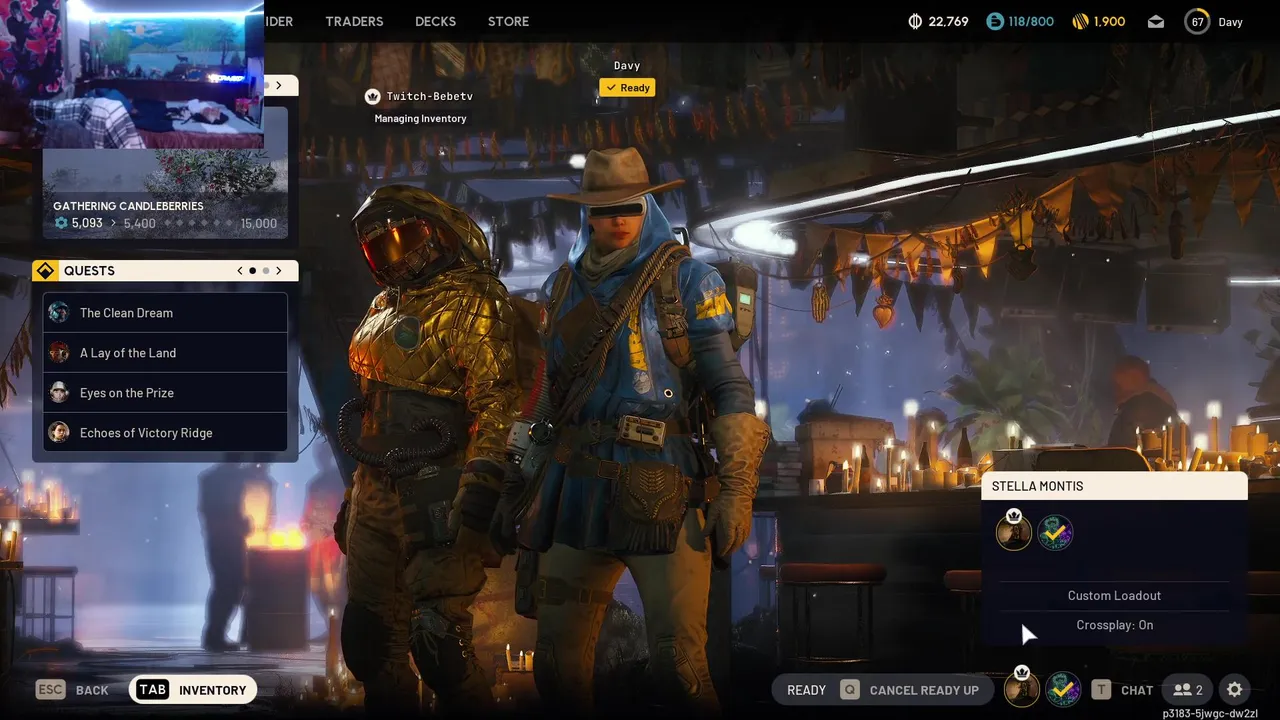Click the Managing Inventory status text

(x=420, y=118)
